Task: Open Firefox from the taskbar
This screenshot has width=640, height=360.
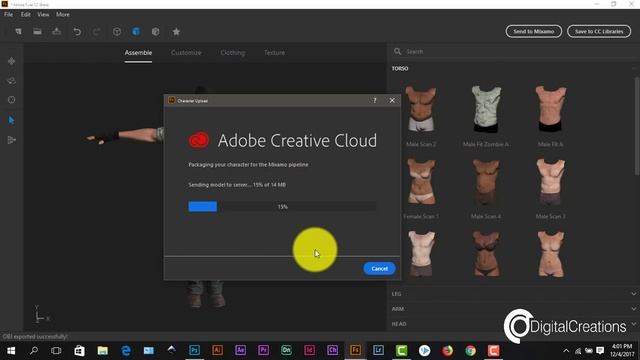Action: click(448, 351)
